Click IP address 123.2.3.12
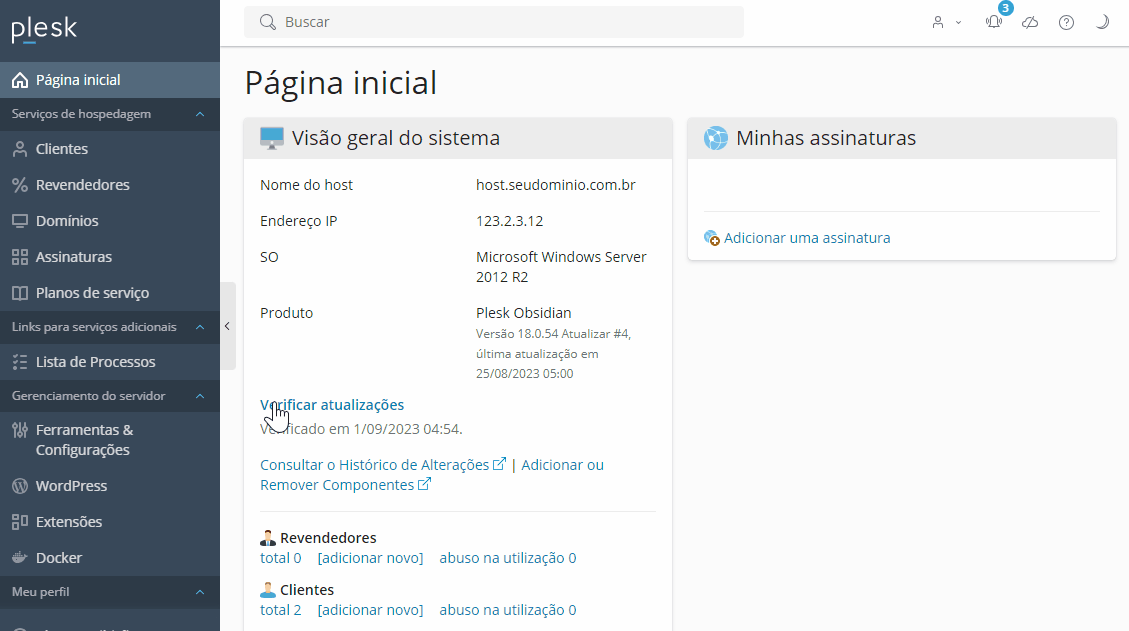The width and height of the screenshot is (1129, 631). click(x=510, y=221)
